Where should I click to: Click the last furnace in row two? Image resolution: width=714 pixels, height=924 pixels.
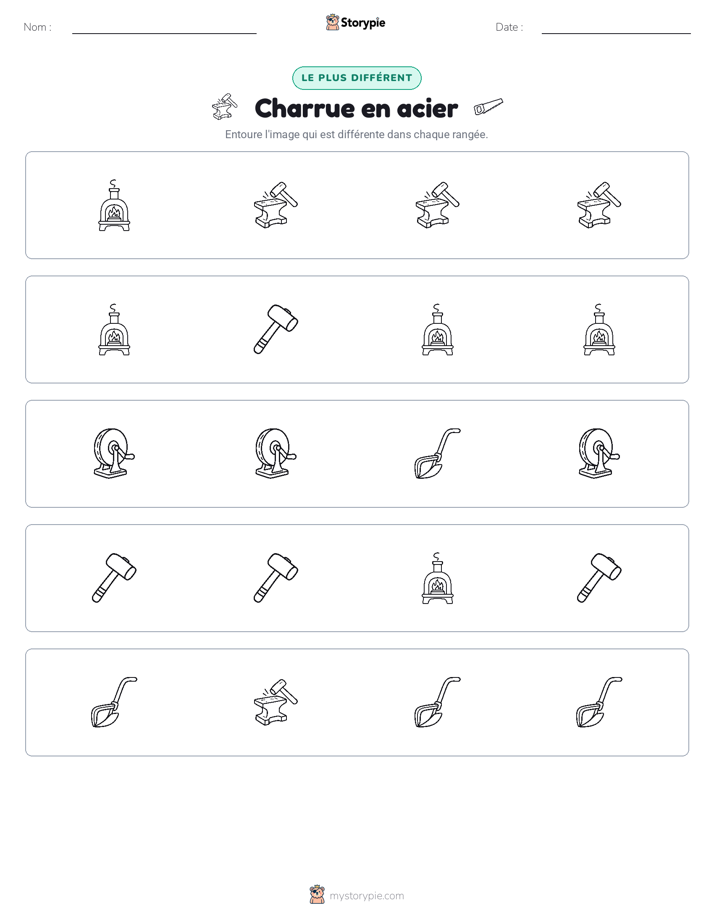point(599,329)
